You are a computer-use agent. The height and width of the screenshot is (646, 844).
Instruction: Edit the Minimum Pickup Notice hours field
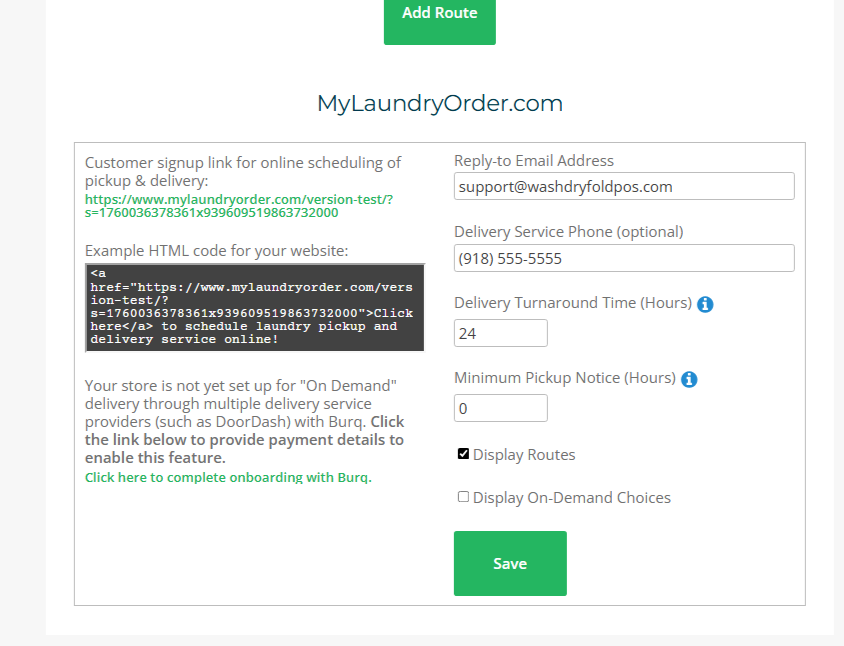pos(501,409)
